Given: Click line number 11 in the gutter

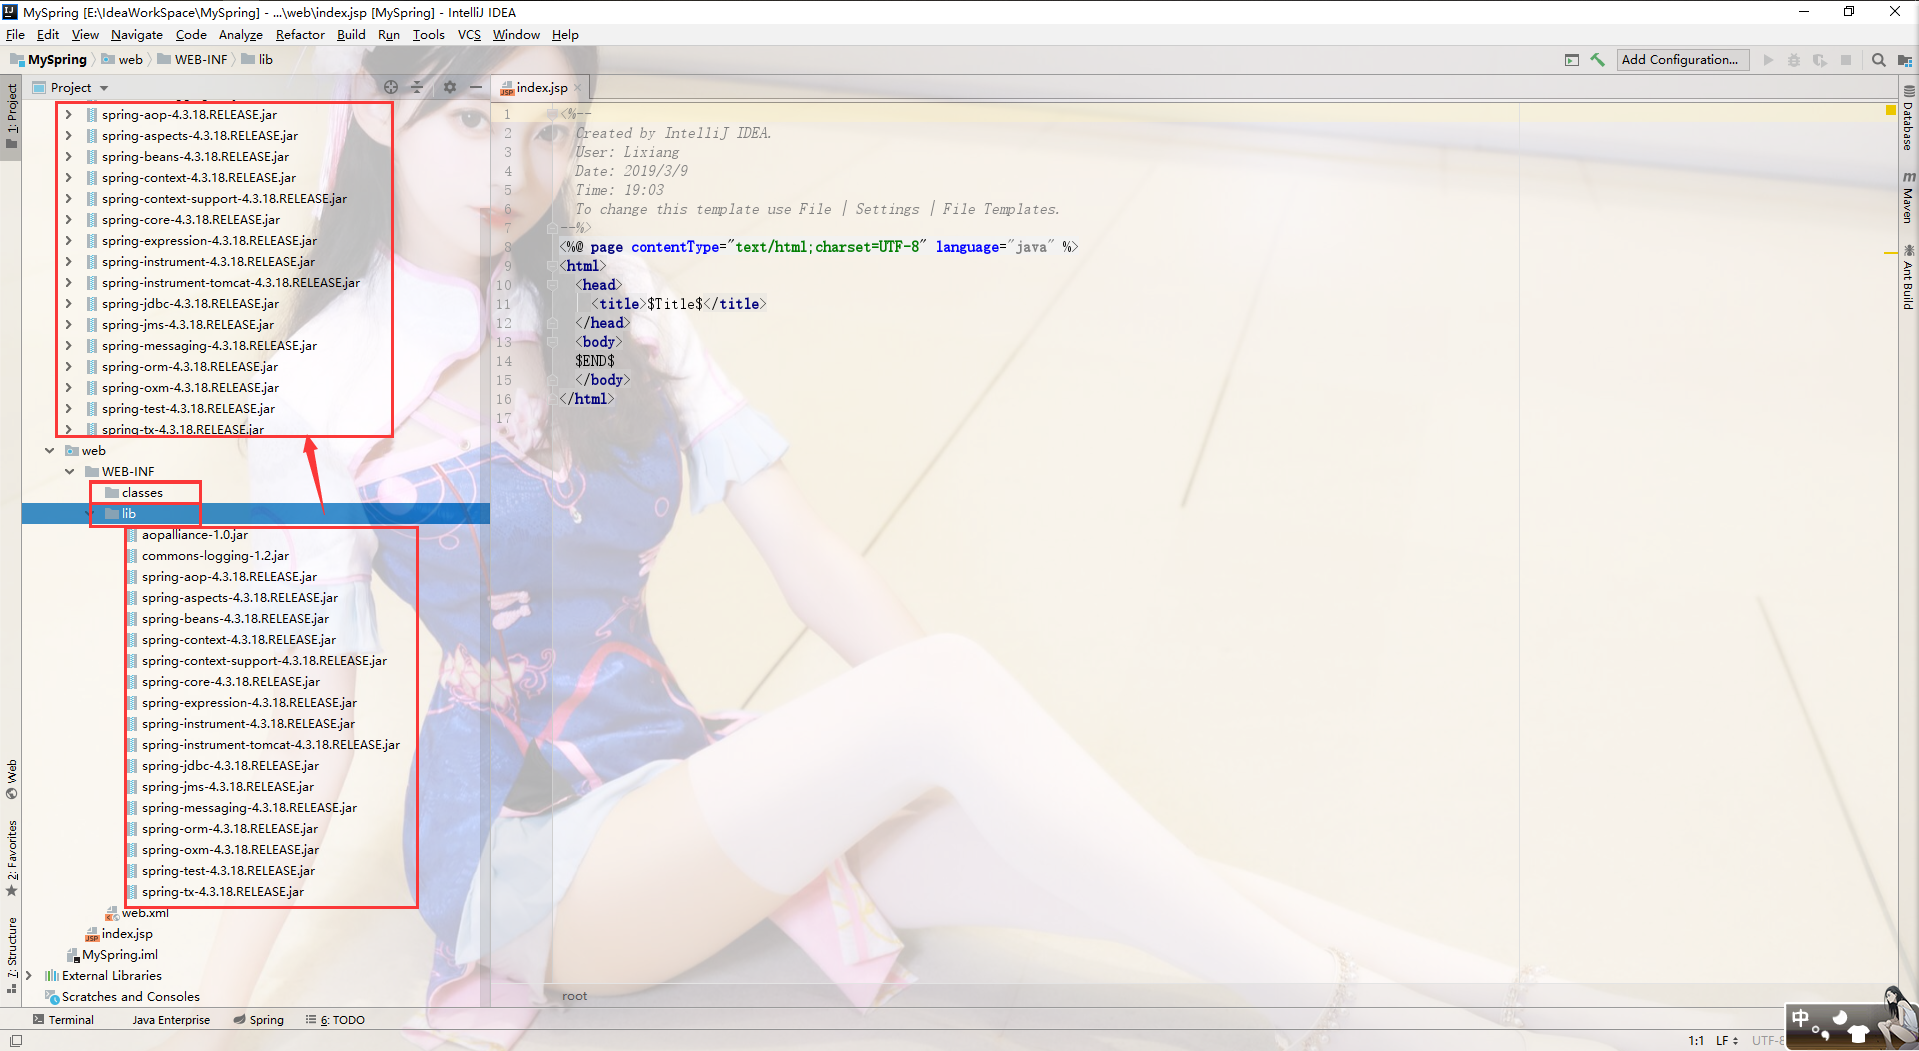Looking at the screenshot, I should click(x=503, y=304).
